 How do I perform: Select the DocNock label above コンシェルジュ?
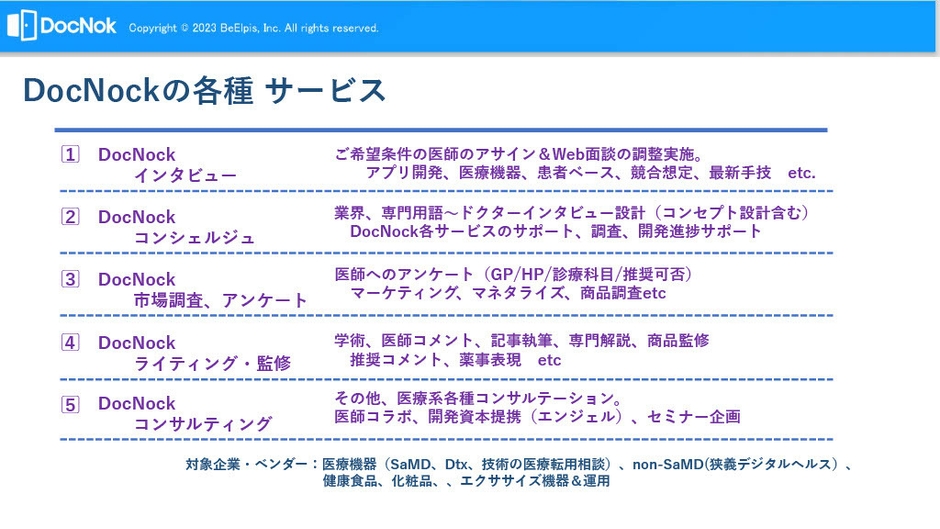click(137, 217)
